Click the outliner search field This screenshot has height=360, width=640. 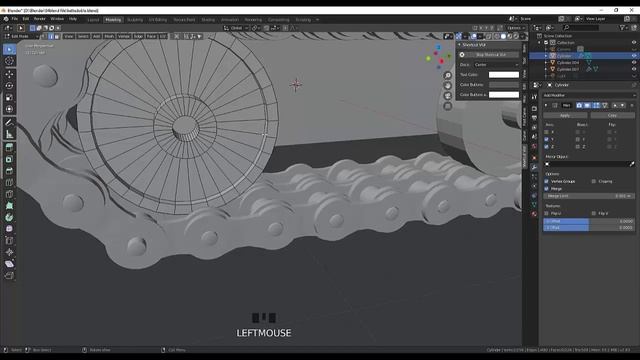pos(580,28)
